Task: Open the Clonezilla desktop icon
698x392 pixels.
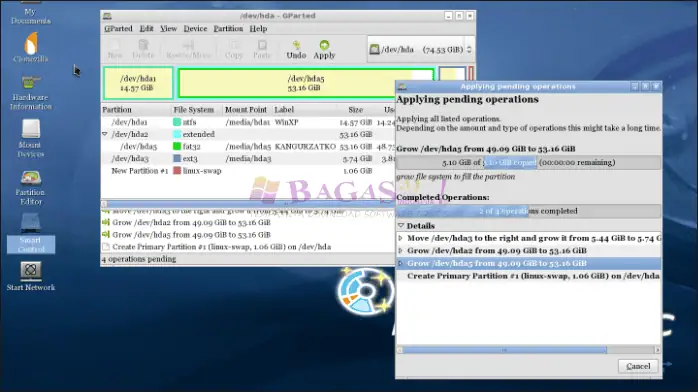Action: tap(30, 47)
